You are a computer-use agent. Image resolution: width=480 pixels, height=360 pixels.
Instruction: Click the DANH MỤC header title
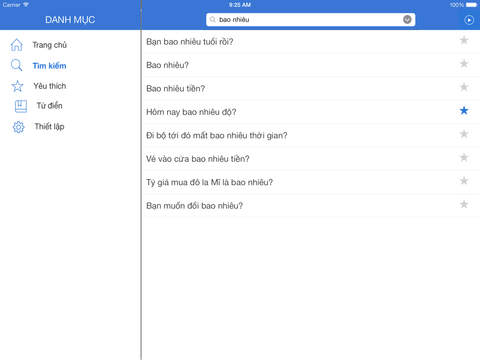[70, 20]
